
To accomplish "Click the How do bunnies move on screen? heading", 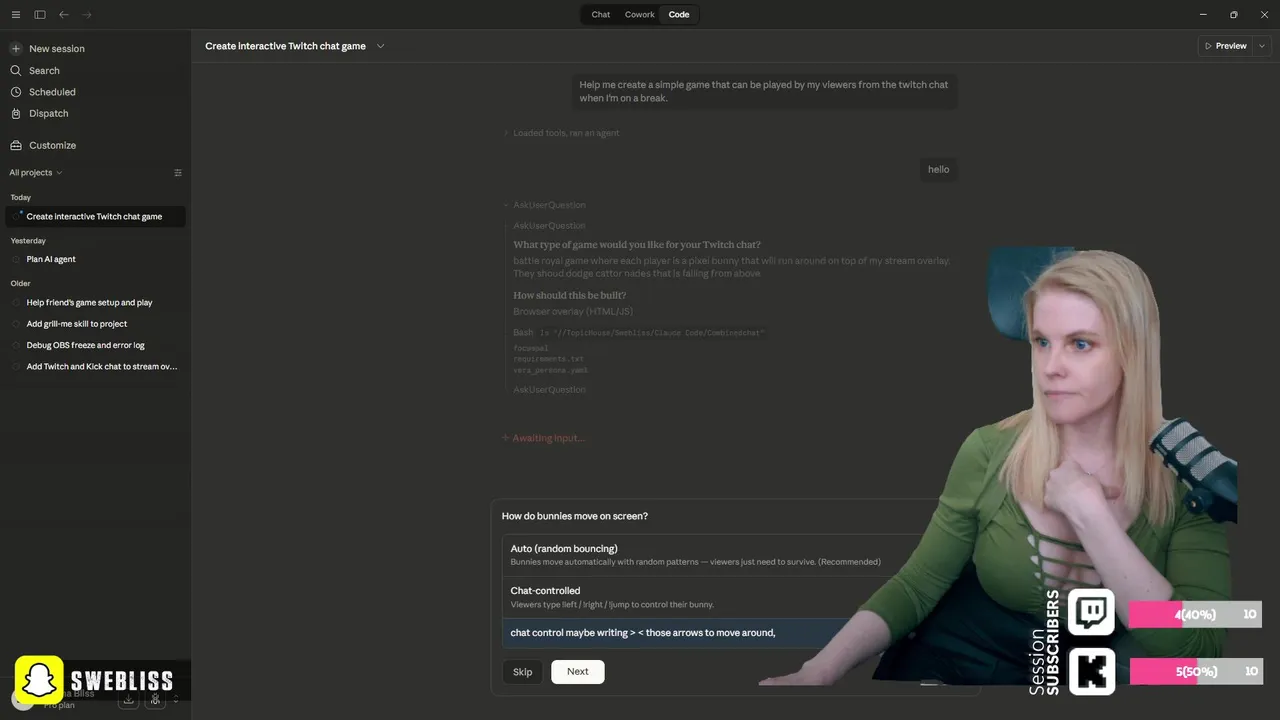I will pyautogui.click(x=575, y=516).
